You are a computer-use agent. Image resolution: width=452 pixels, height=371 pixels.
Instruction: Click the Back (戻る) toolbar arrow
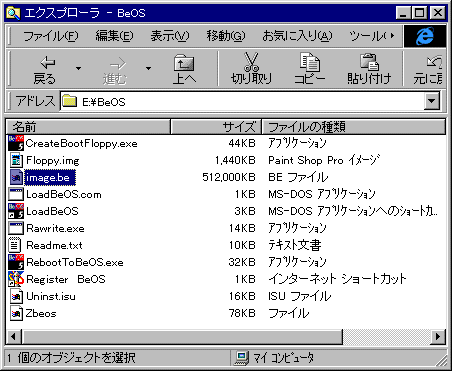pyautogui.click(x=48, y=62)
